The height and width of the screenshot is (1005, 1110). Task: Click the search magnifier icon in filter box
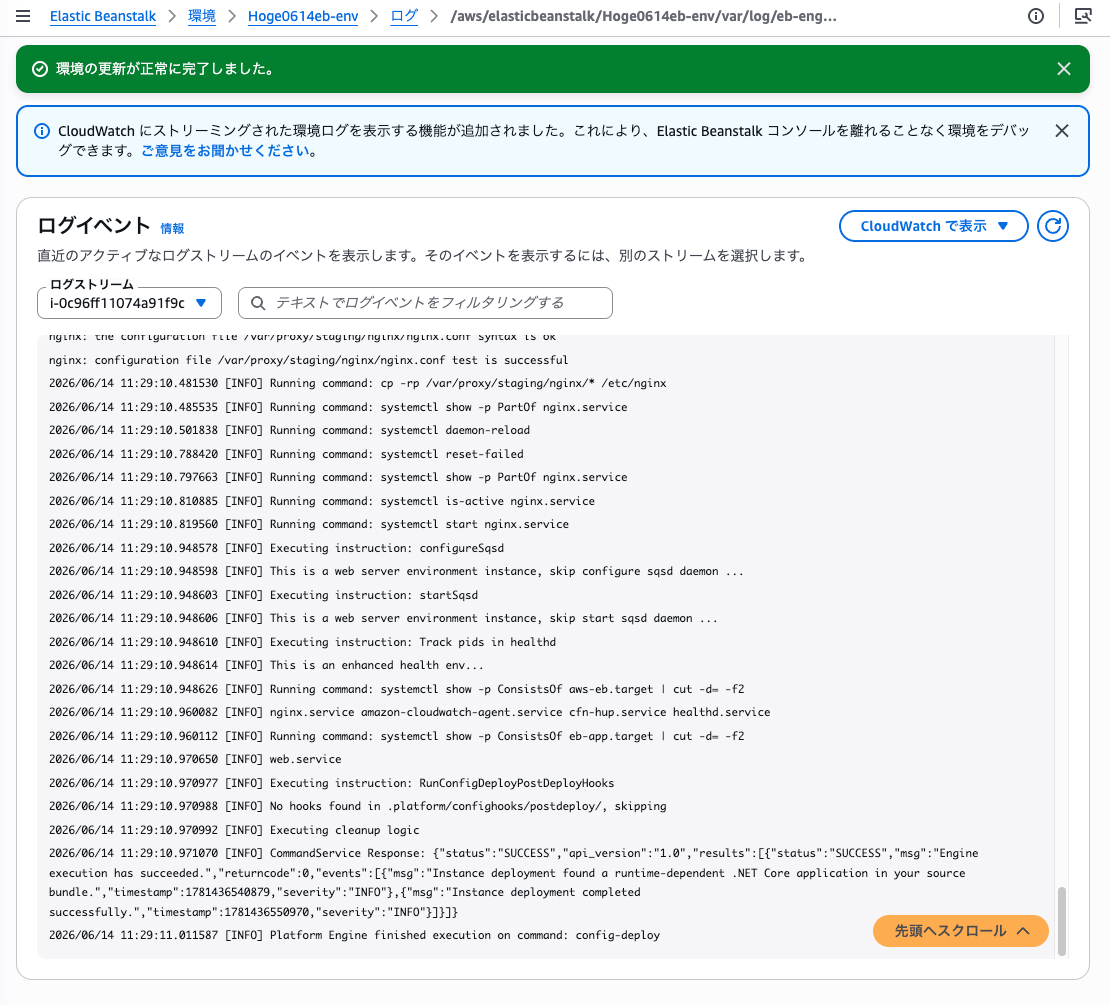(x=258, y=303)
